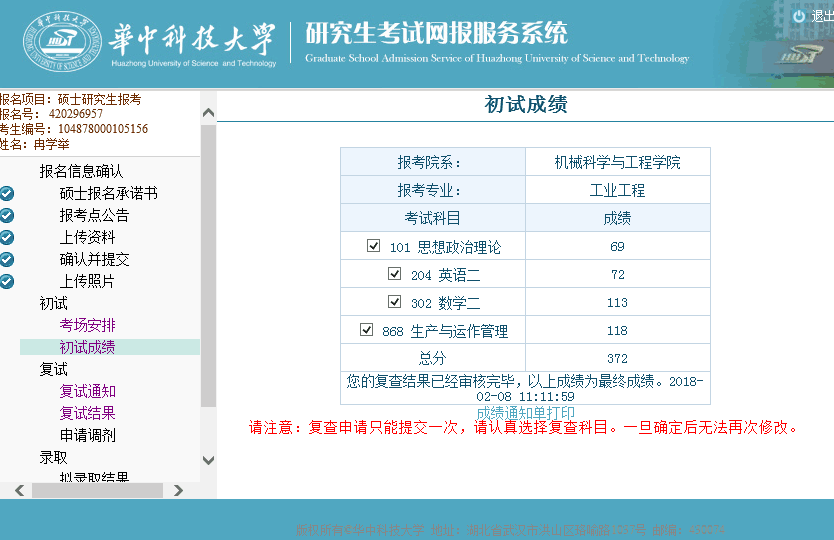
Task: Click checkmark icon beside 硕士报名承诺书
Action: click(x=7, y=193)
